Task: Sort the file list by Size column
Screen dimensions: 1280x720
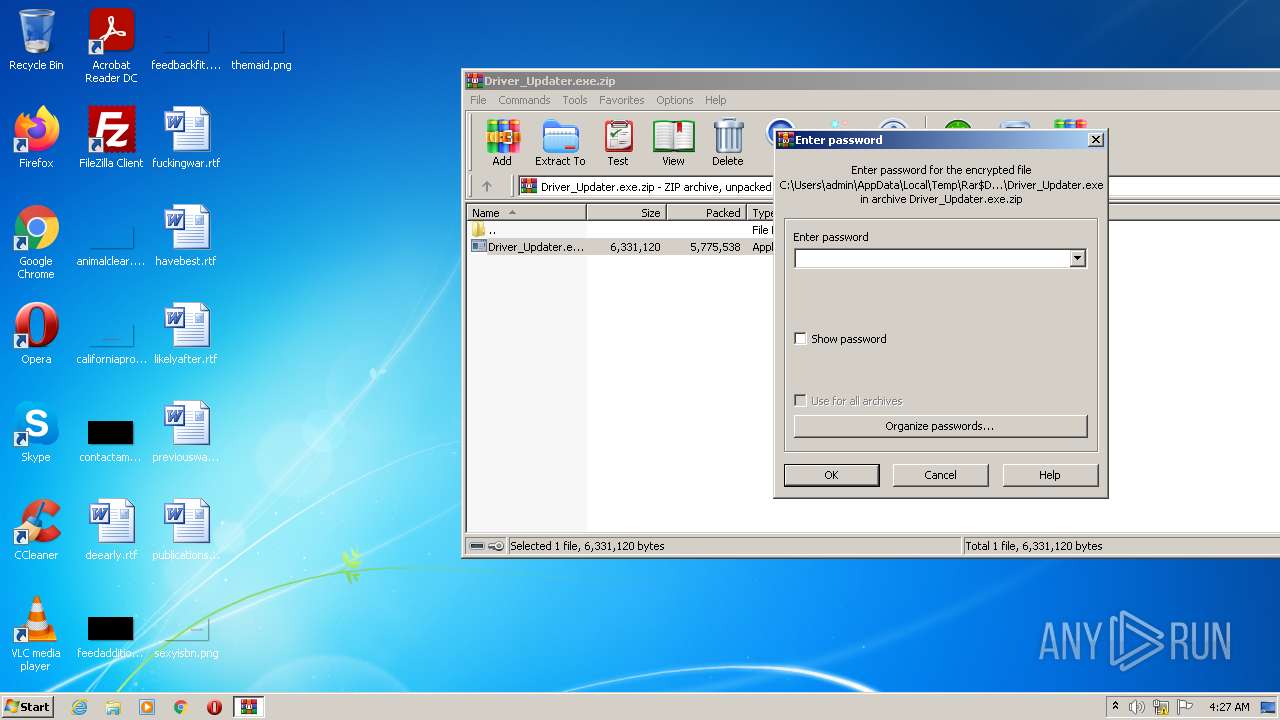Action: tap(626, 213)
